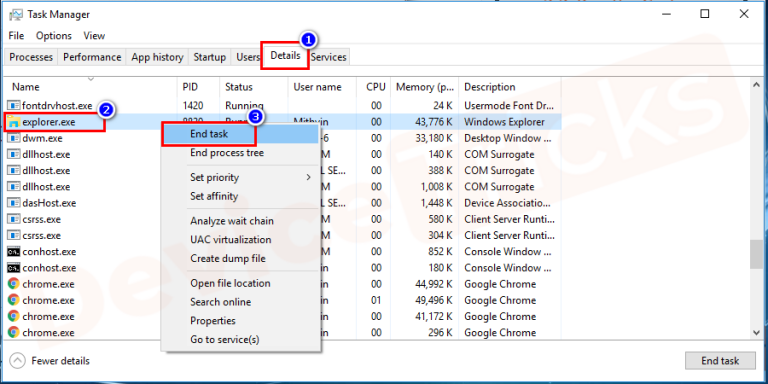
Task: Click the Chrome icon in the 296 K row
Action: (13, 333)
